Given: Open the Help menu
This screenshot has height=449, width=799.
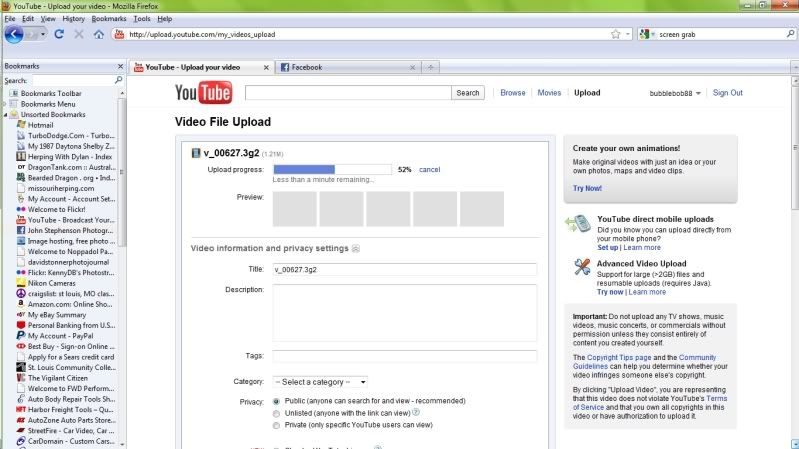Looking at the screenshot, I should pos(164,19).
